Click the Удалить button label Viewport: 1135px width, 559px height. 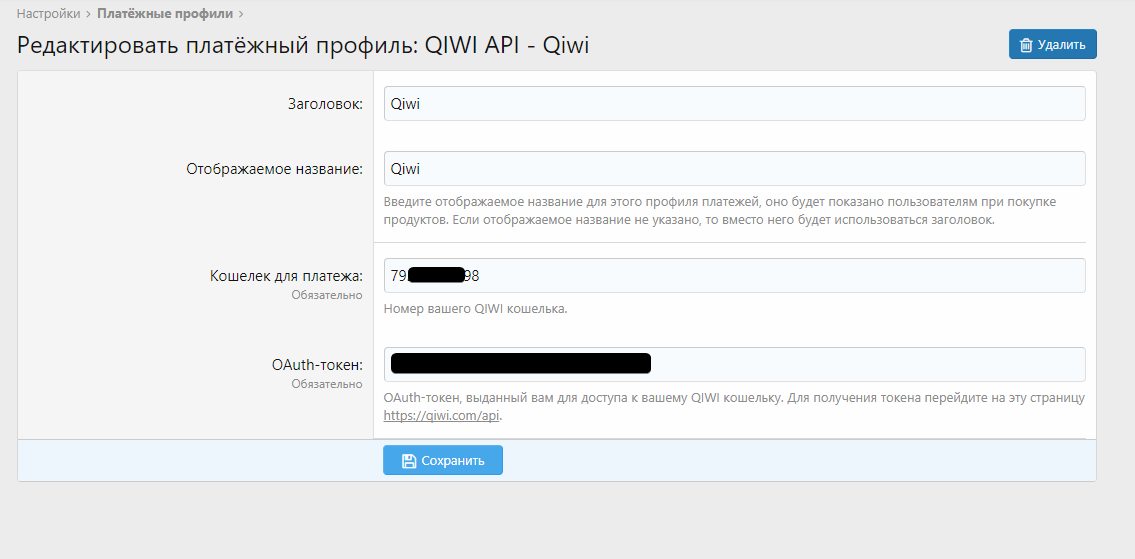[1061, 45]
